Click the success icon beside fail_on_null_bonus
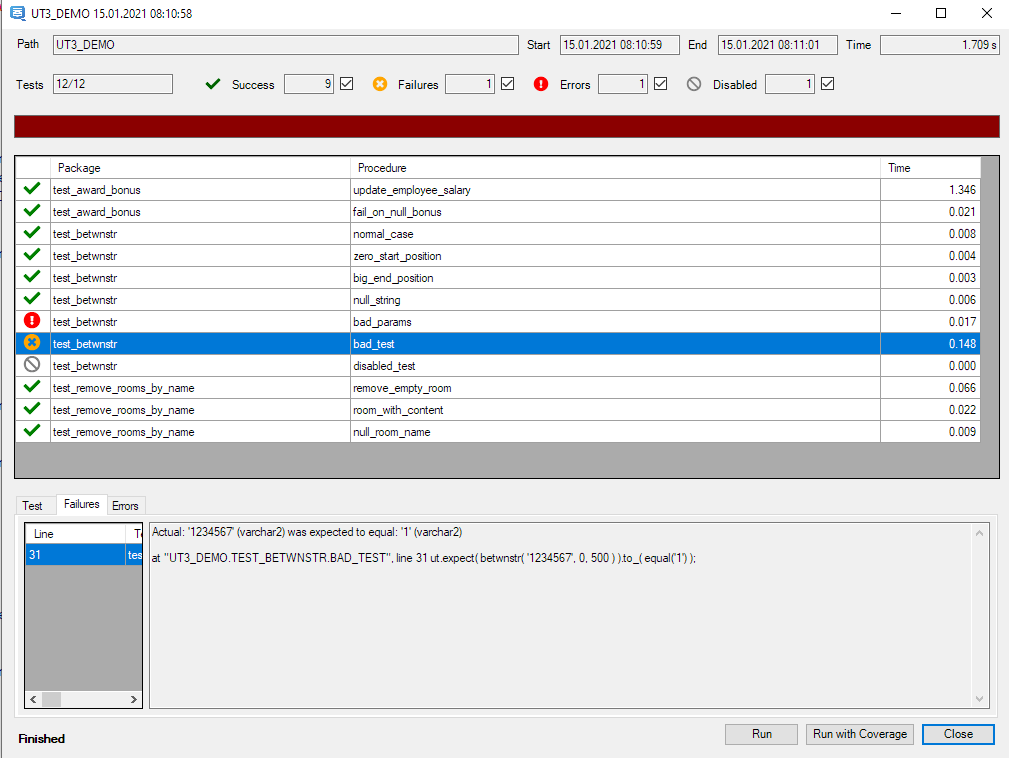The image size is (1009, 758). 32,210
